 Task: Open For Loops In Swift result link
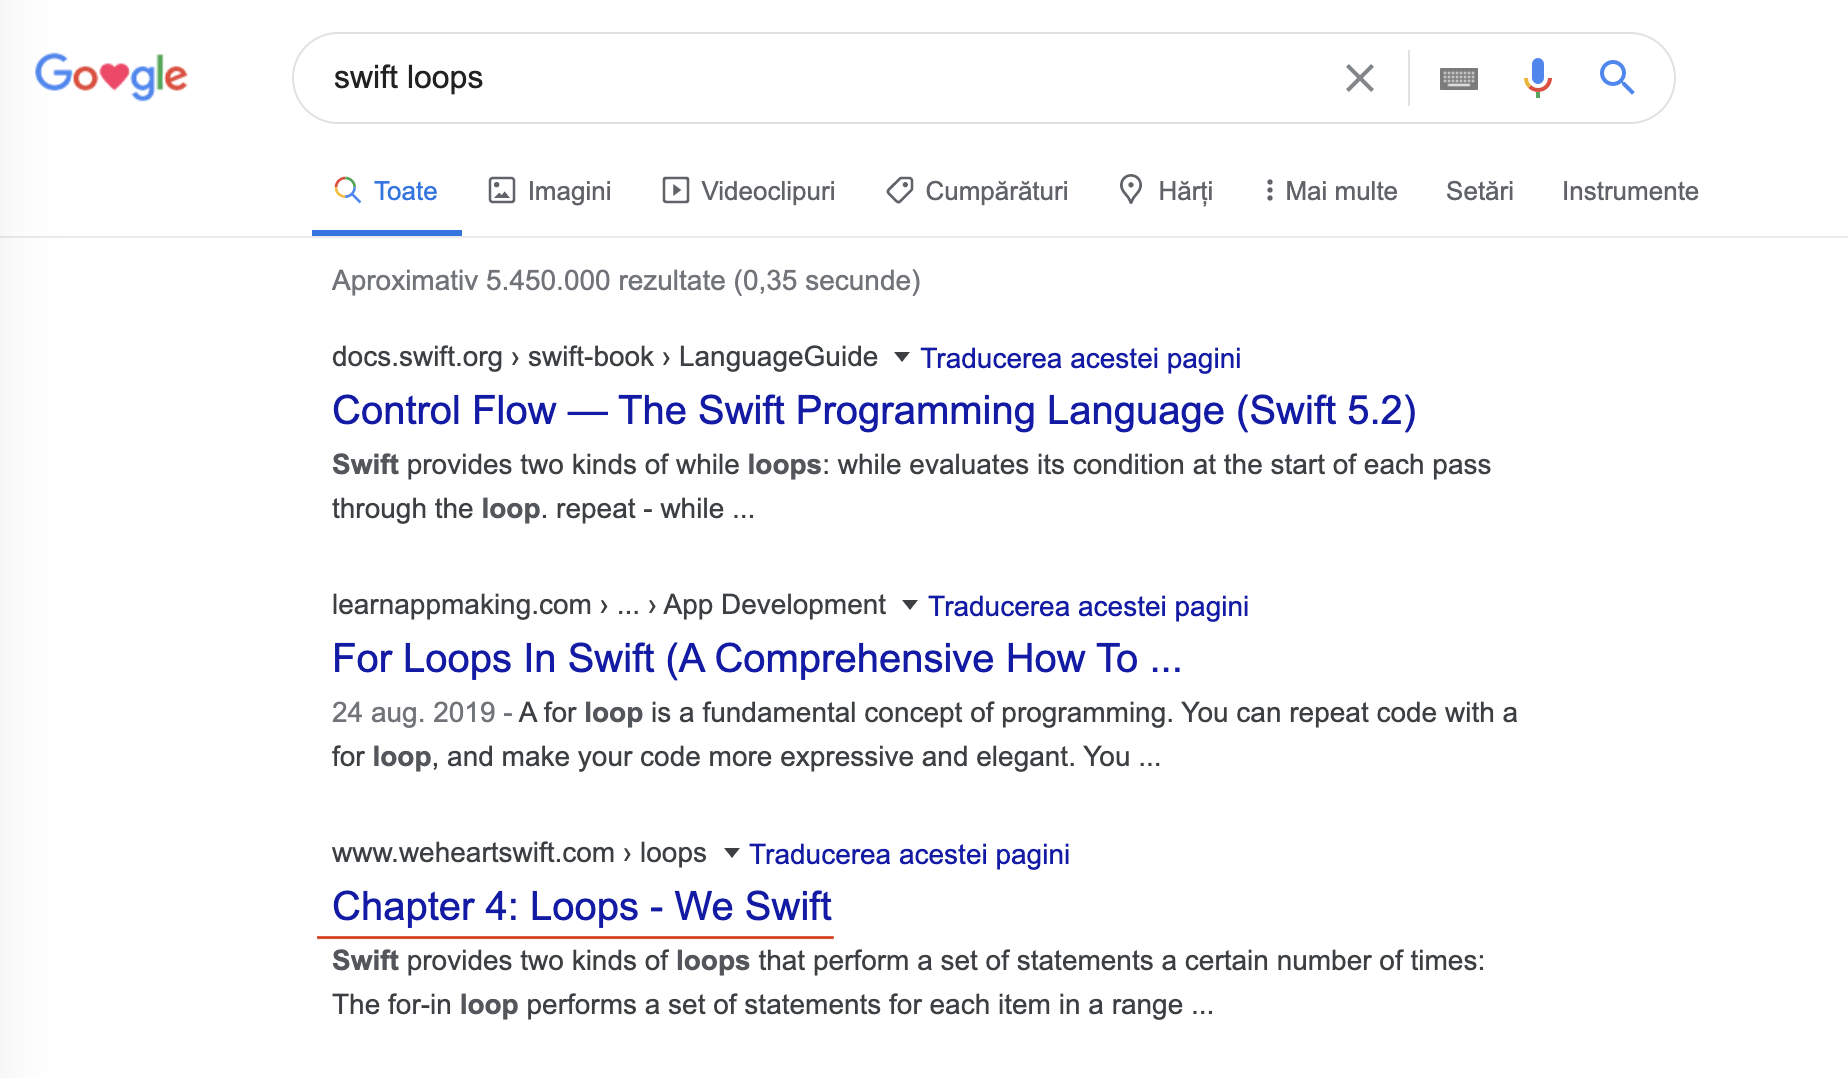(x=757, y=659)
